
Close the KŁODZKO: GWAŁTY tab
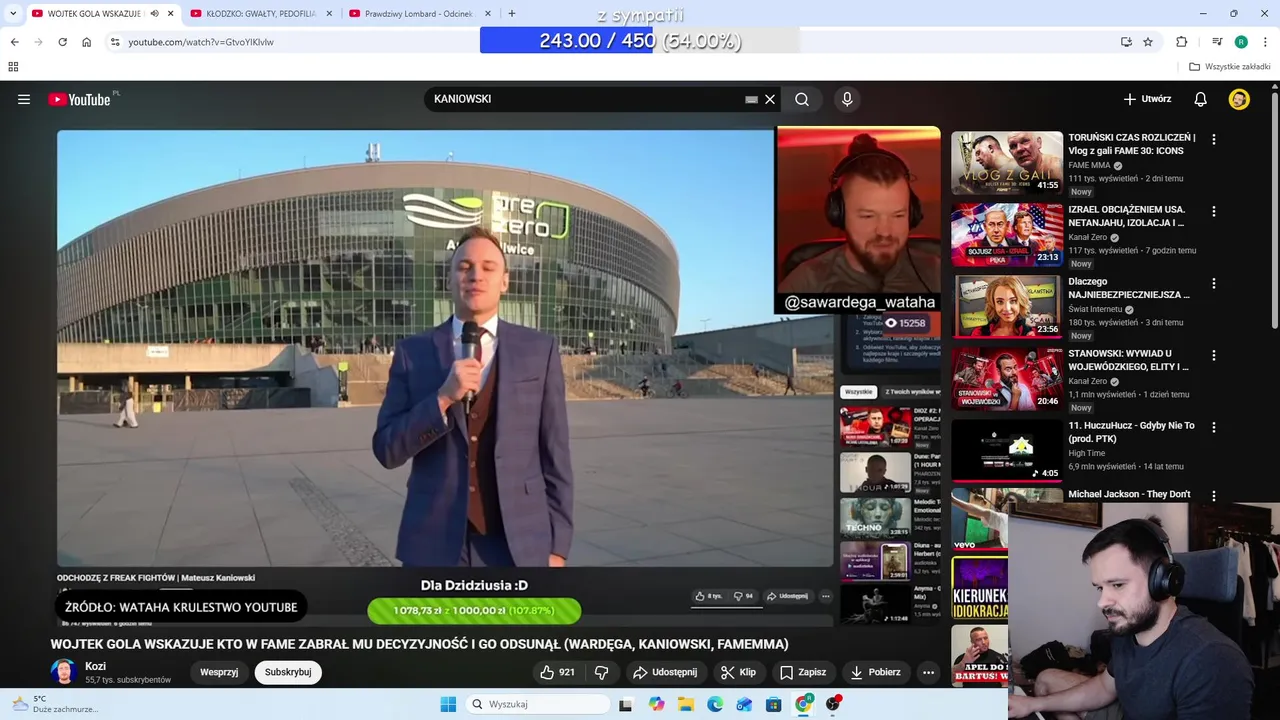pos(329,14)
